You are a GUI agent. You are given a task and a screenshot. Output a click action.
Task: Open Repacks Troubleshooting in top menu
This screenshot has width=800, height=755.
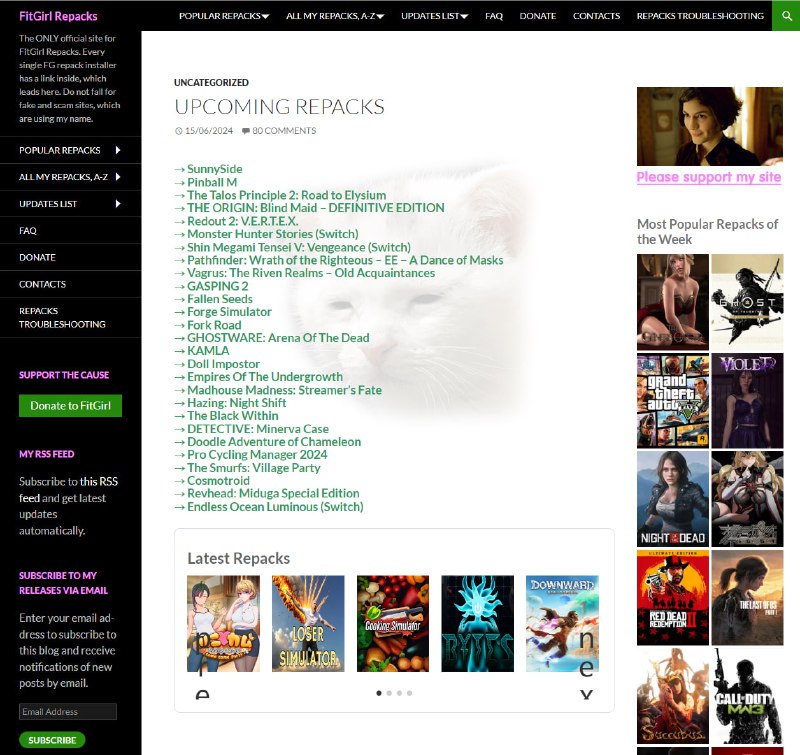point(700,16)
